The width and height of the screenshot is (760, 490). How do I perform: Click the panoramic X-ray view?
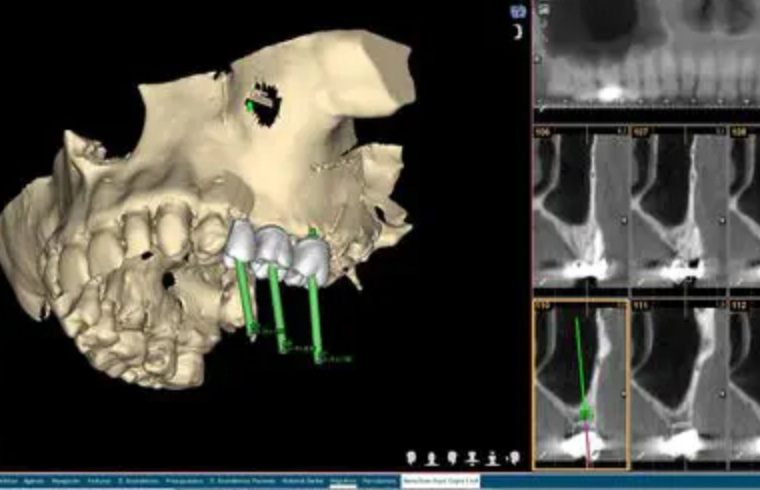[x=650, y=55]
